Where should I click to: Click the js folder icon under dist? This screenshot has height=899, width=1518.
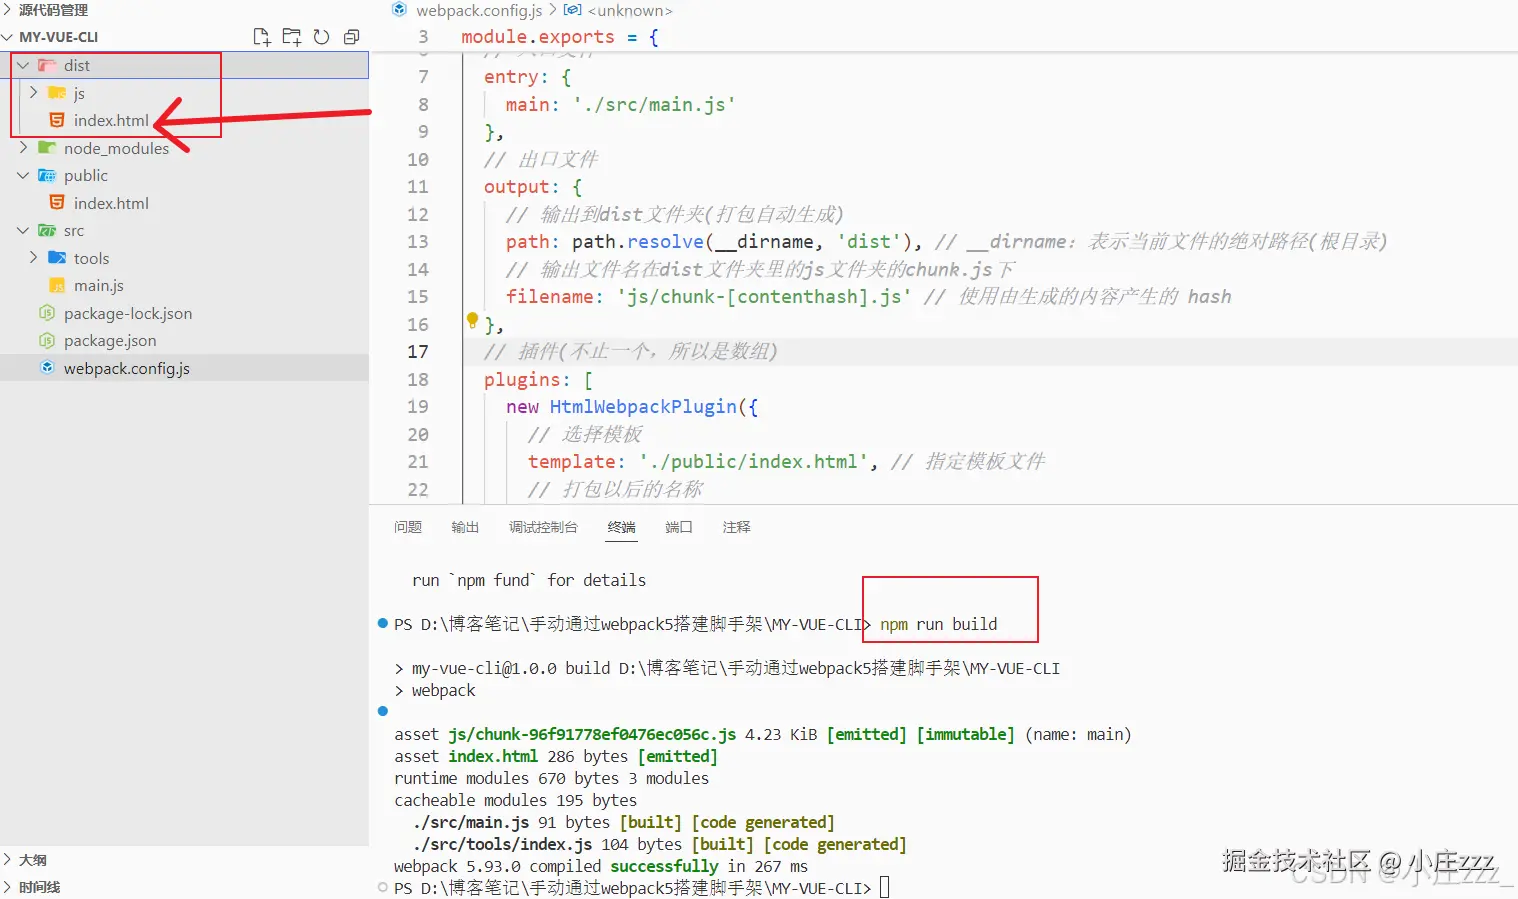57,93
